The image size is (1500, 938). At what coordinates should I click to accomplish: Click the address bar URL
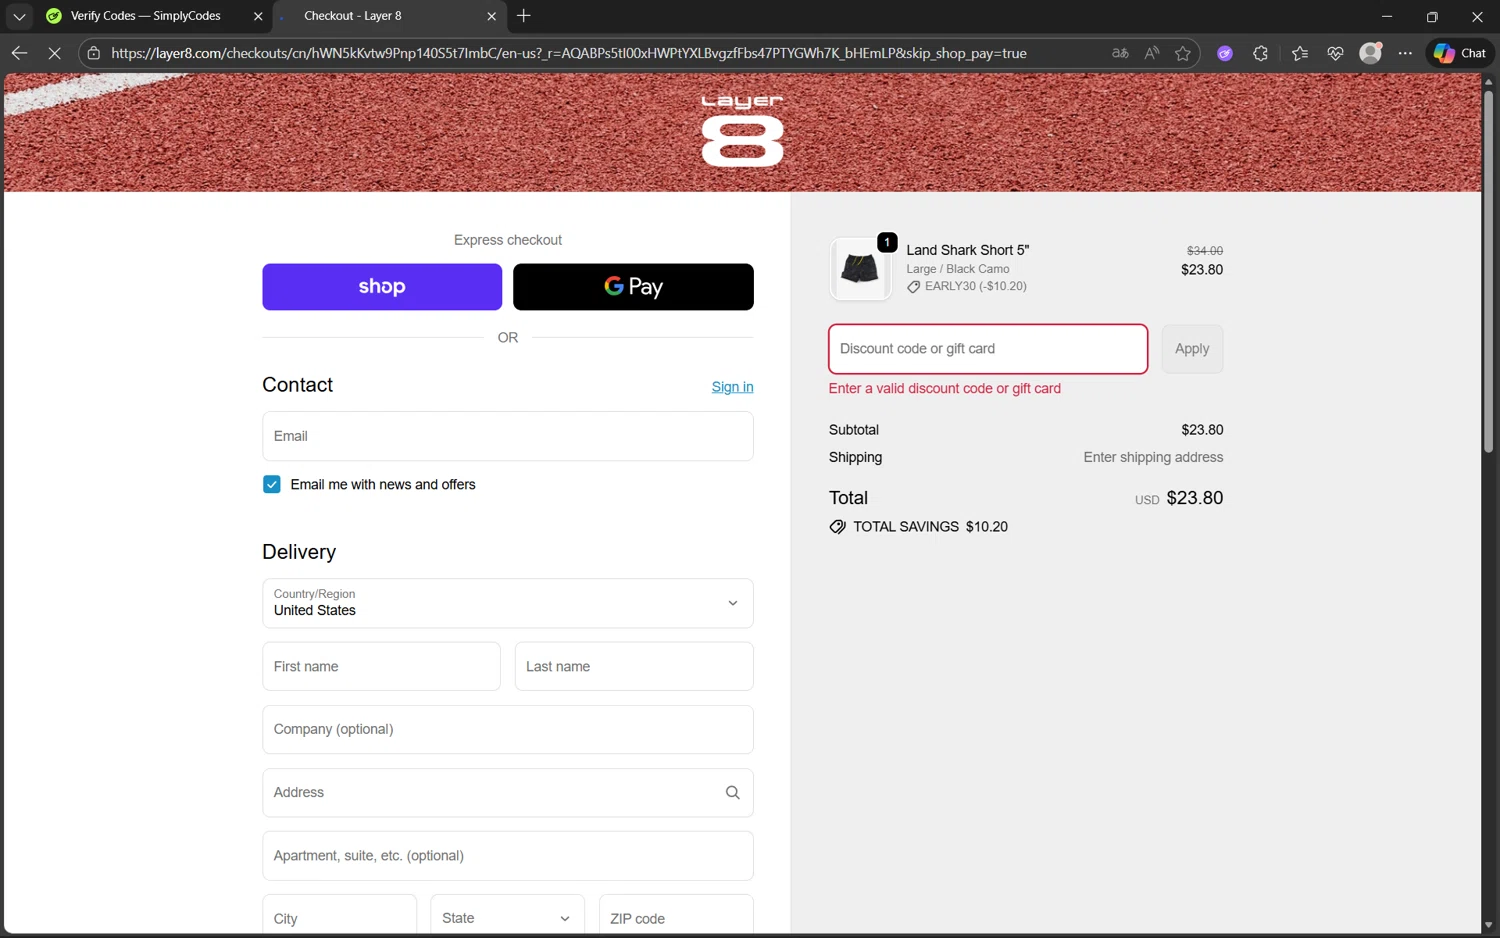(x=568, y=53)
